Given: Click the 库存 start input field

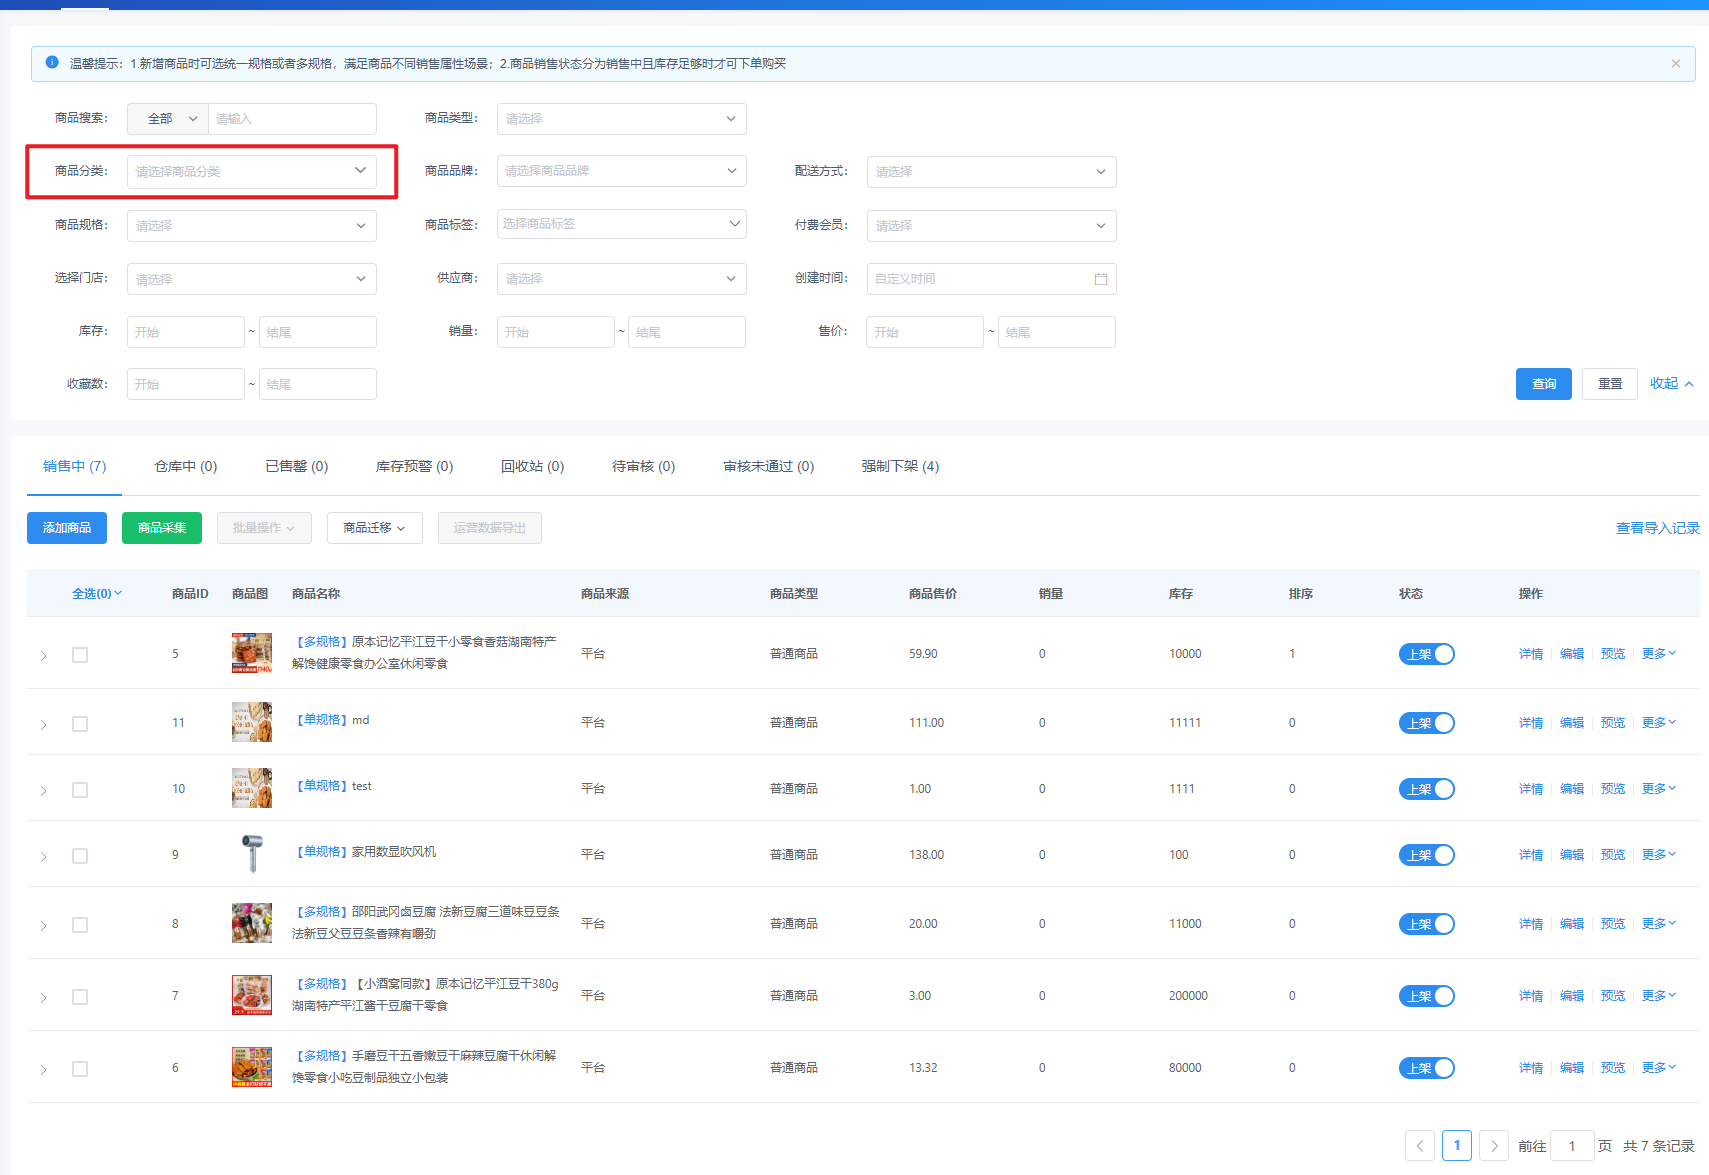Looking at the screenshot, I should click(x=185, y=332).
